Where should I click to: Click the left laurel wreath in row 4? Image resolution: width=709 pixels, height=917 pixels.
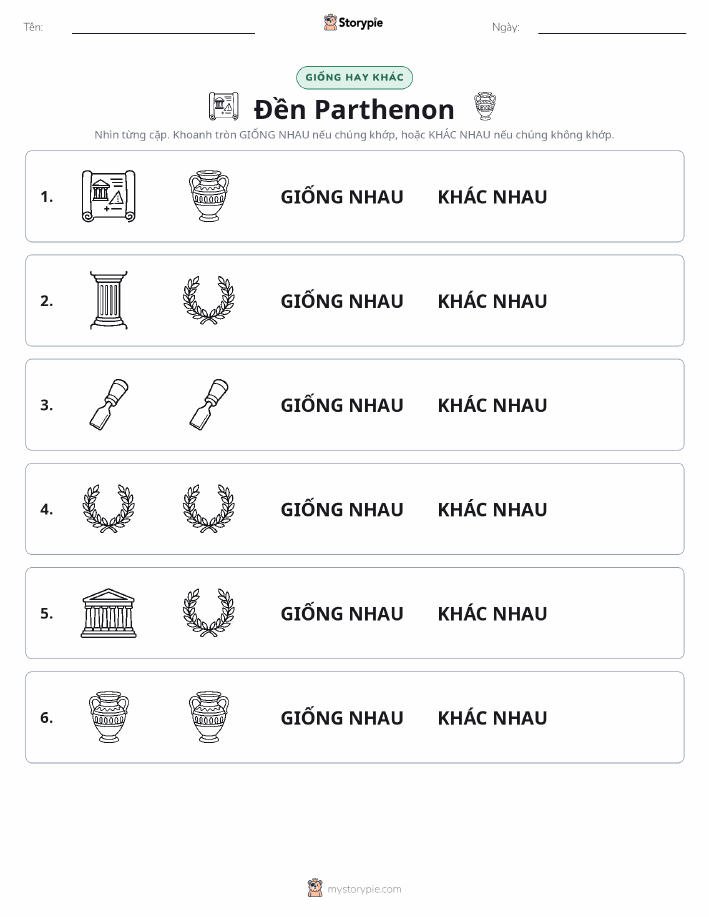(x=109, y=509)
